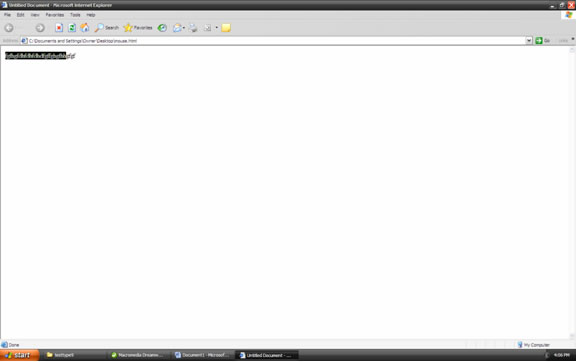The image size is (577, 362).
Task: Click the system tray clock
Action: click(x=562, y=355)
